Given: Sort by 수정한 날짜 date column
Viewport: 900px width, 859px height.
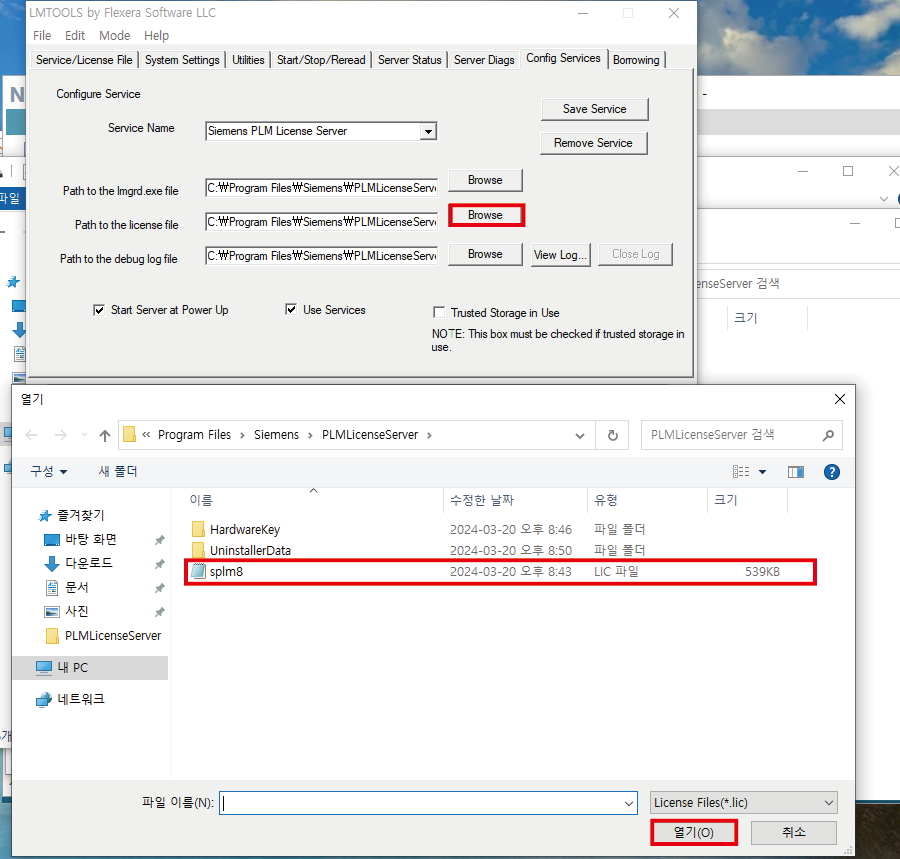Looking at the screenshot, I should pyautogui.click(x=515, y=500).
